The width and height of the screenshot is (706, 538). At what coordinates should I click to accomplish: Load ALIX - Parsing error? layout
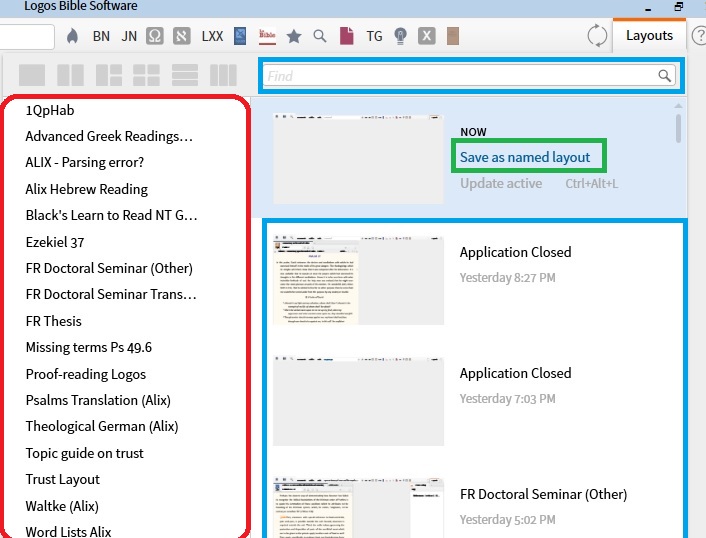click(x=85, y=163)
